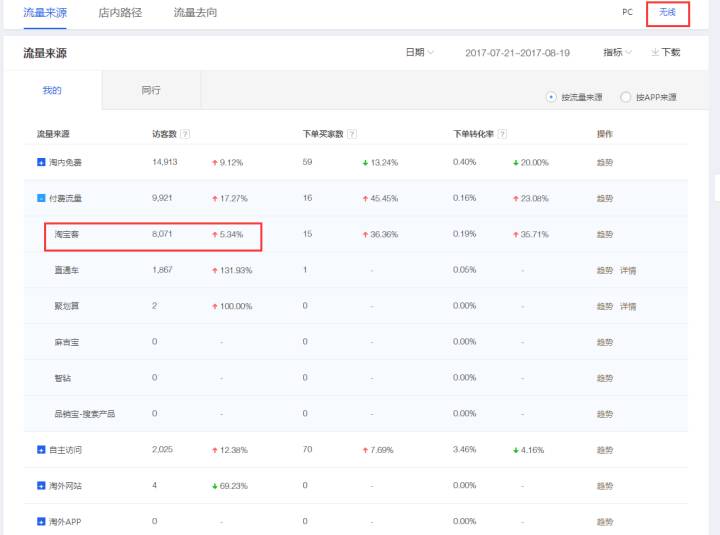Click visitor count 1,867
This screenshot has height=535, width=720.
point(162,270)
